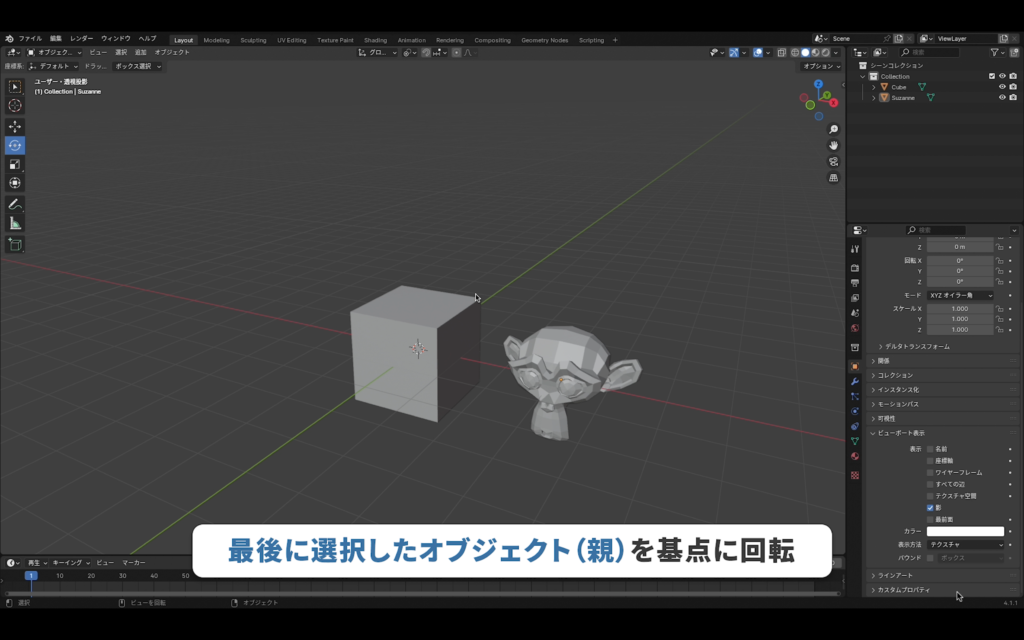Screen dimensions: 1024x640
Task: Switch to rendered viewport shading
Action: 825,53
